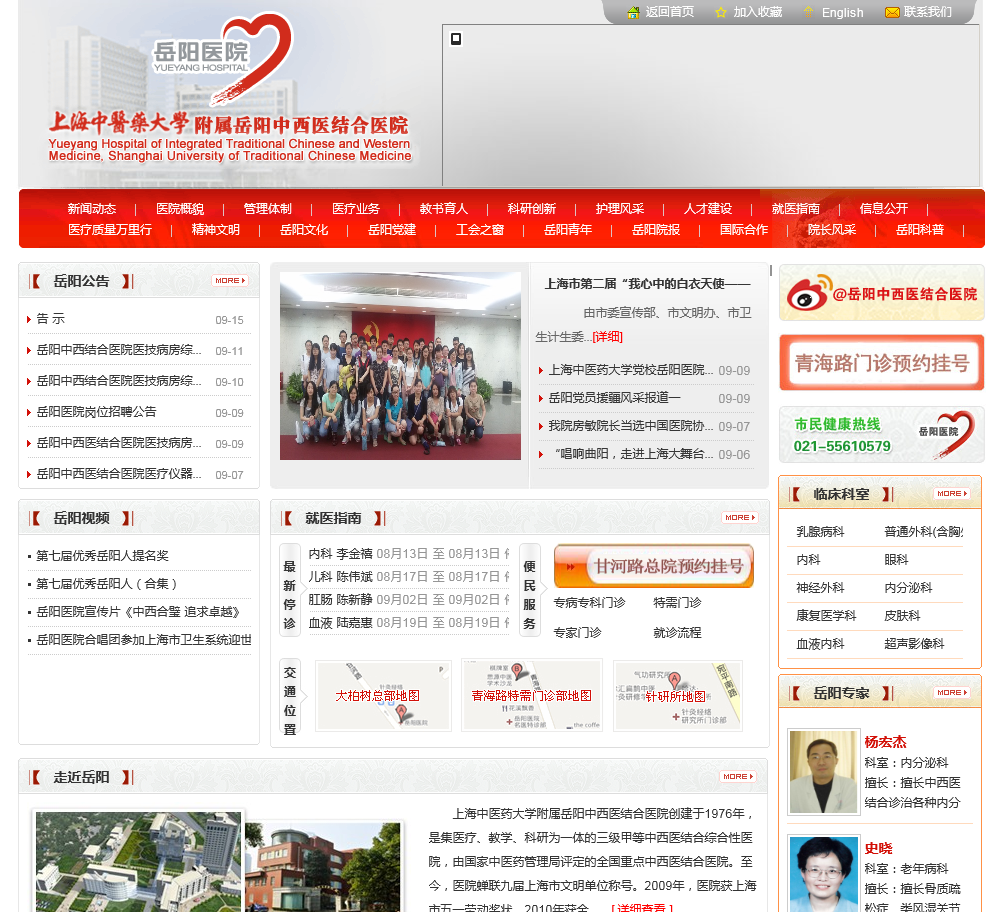Image resolution: width=1003 pixels, height=912 pixels.
Task: Click the home icon beside 返回首页
Action: (633, 12)
